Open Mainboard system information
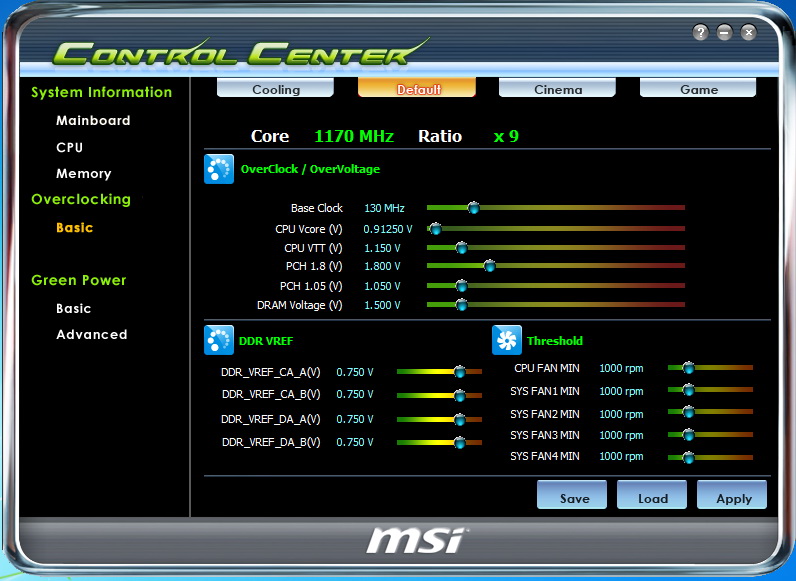The image size is (796, 581). [93, 120]
